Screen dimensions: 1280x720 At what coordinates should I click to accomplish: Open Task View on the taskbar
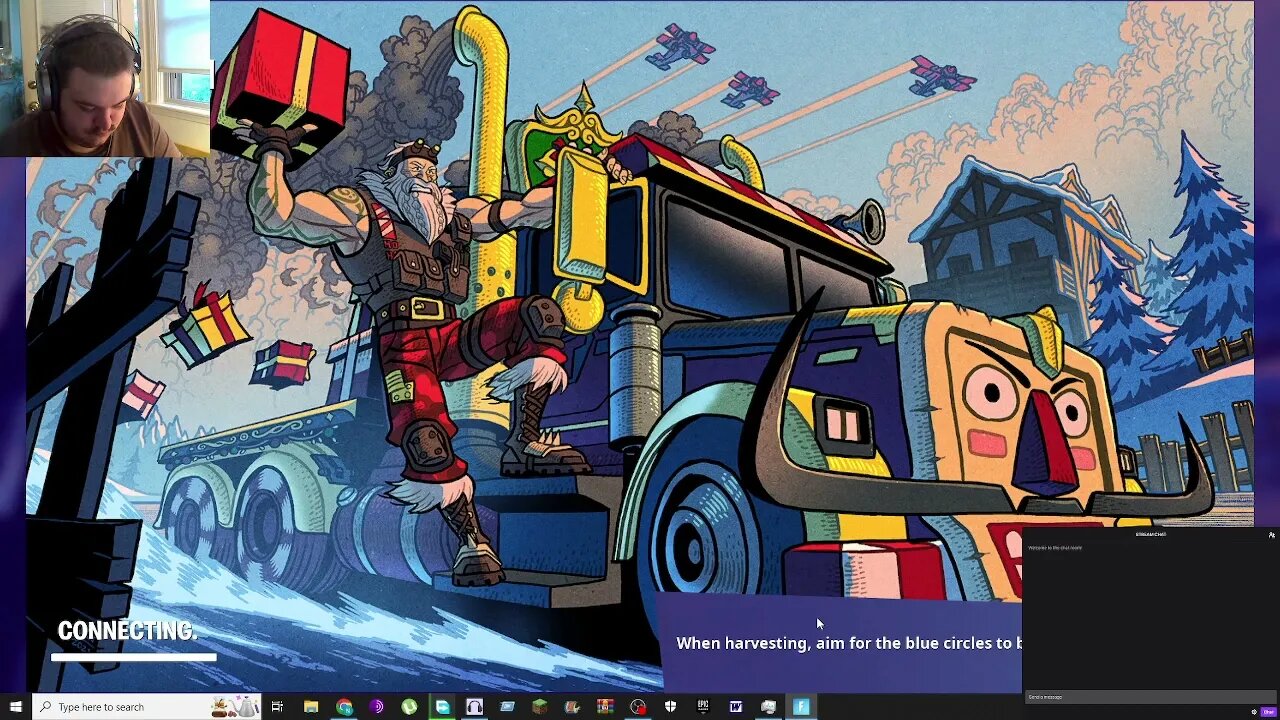click(278, 707)
